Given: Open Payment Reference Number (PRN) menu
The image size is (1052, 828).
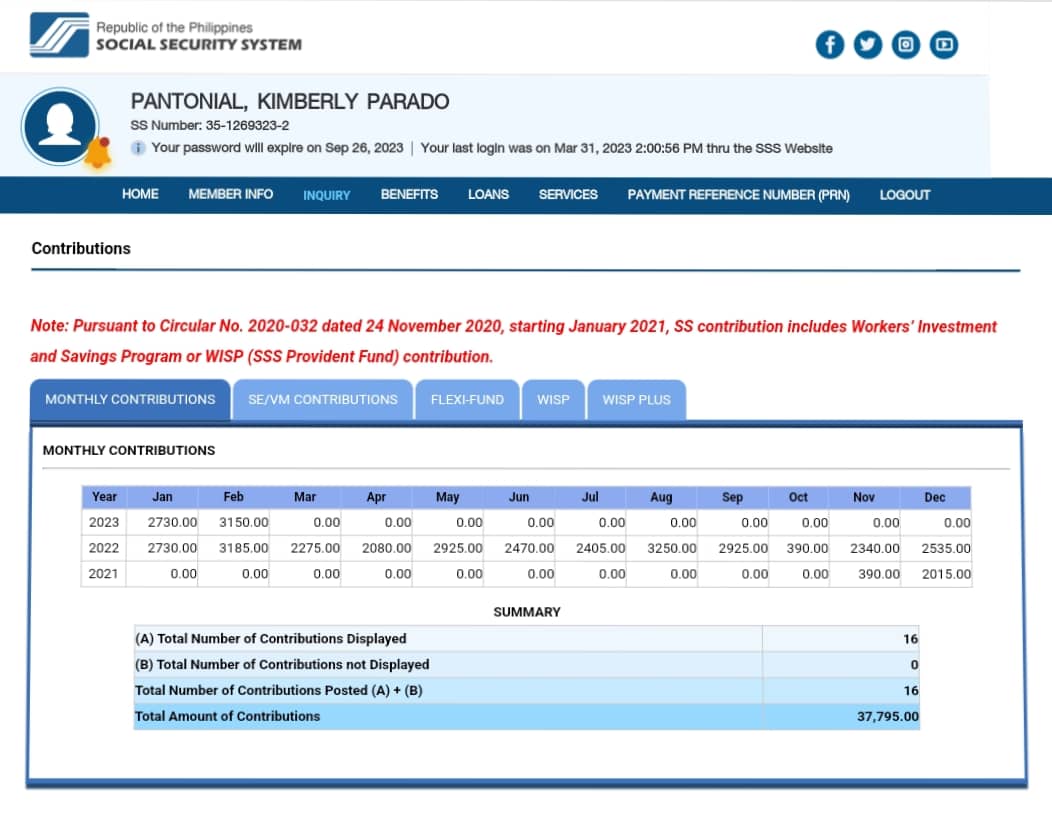Looking at the screenshot, I should click(x=738, y=194).
